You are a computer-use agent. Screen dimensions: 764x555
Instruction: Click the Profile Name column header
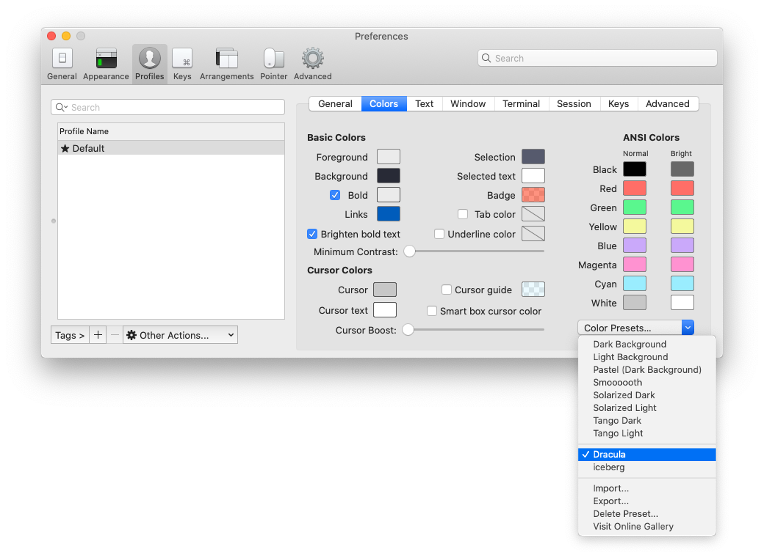pos(171,131)
